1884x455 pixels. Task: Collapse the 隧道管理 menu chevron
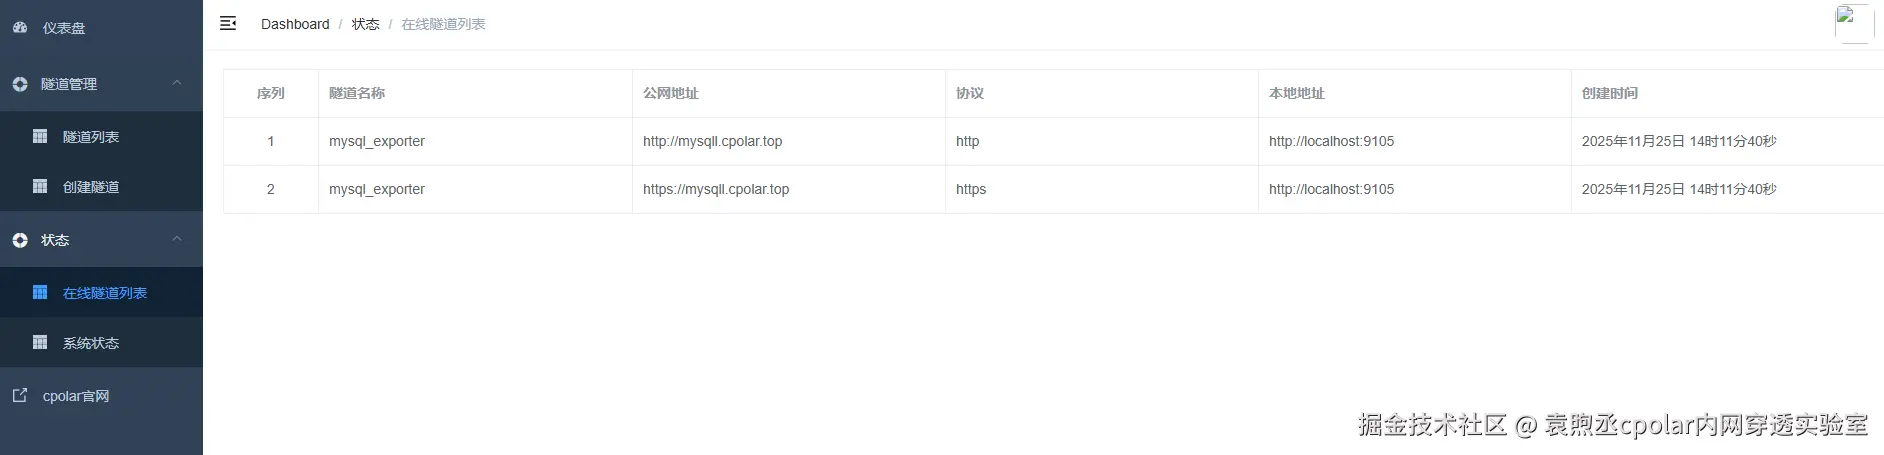coord(177,83)
